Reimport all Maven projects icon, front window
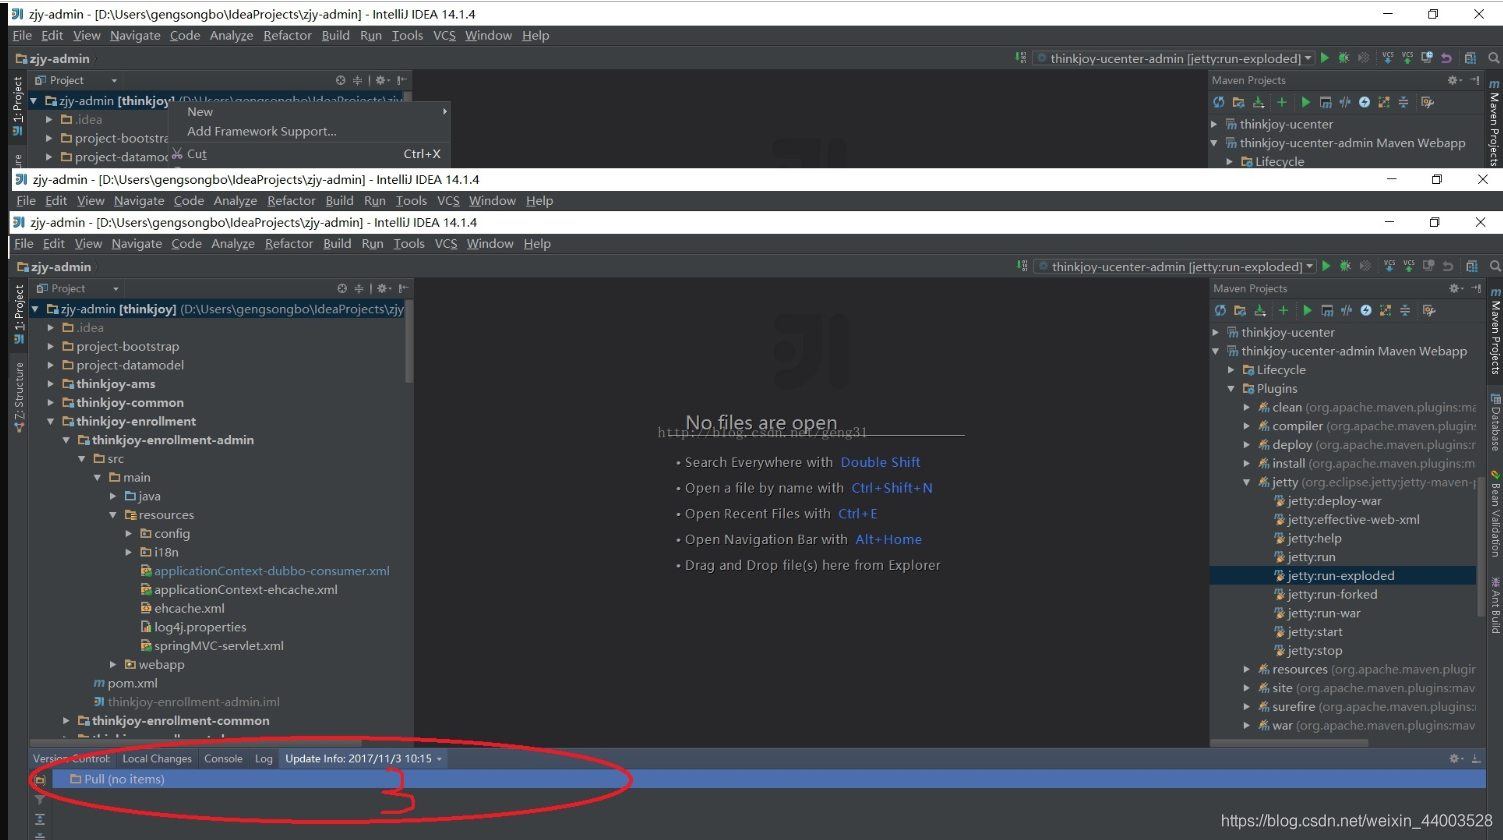 [1220, 310]
